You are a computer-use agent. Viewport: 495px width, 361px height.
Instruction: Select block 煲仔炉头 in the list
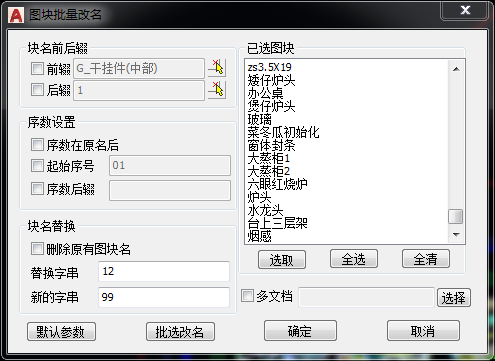click(x=271, y=106)
